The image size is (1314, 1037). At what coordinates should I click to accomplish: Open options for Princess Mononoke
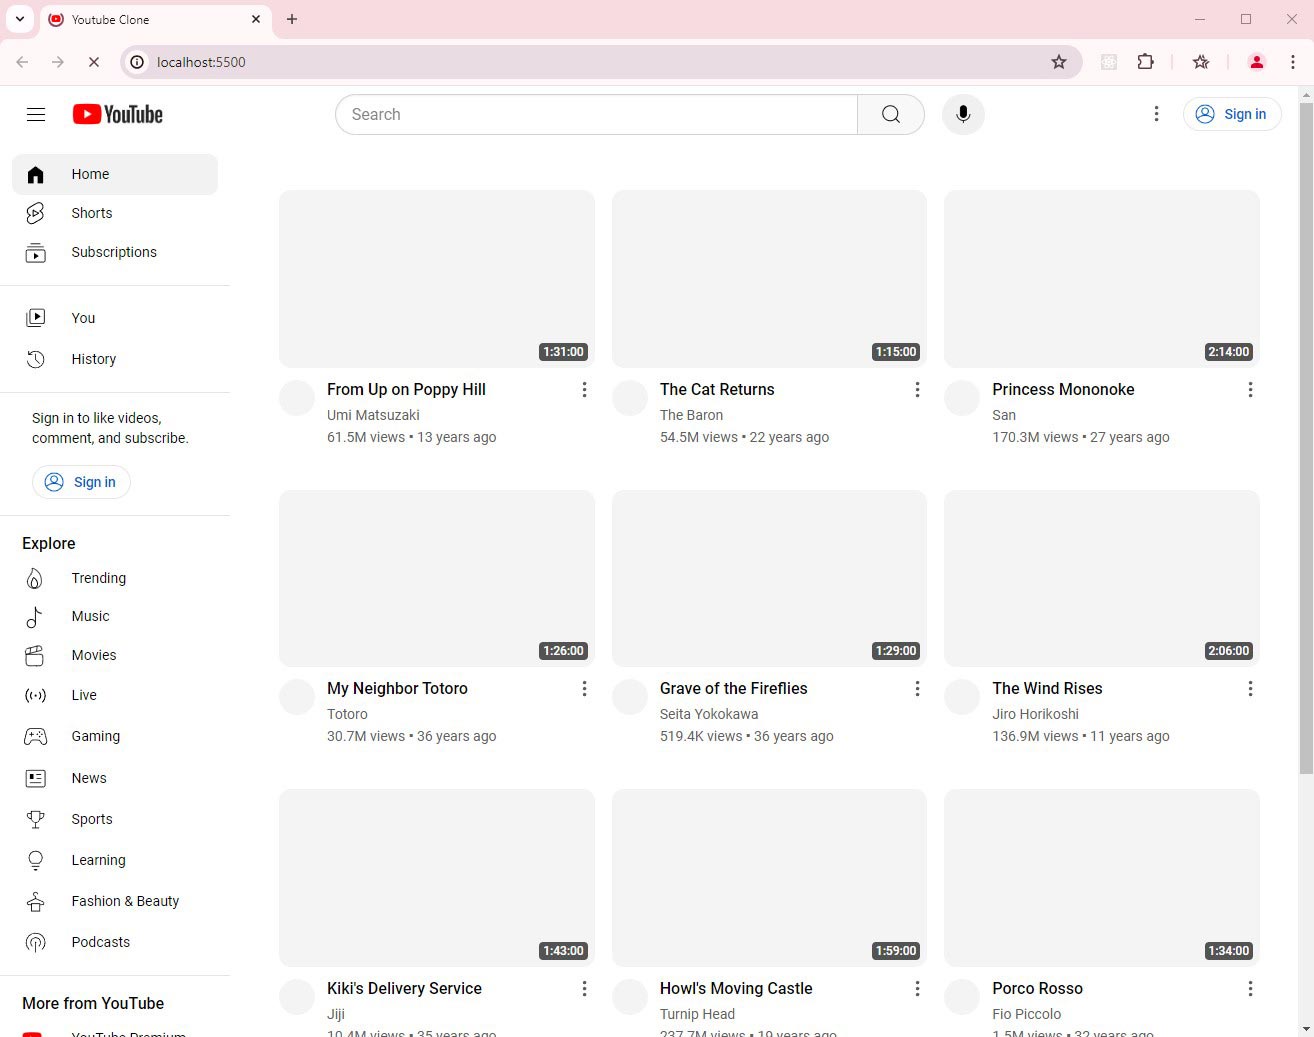[1250, 390]
